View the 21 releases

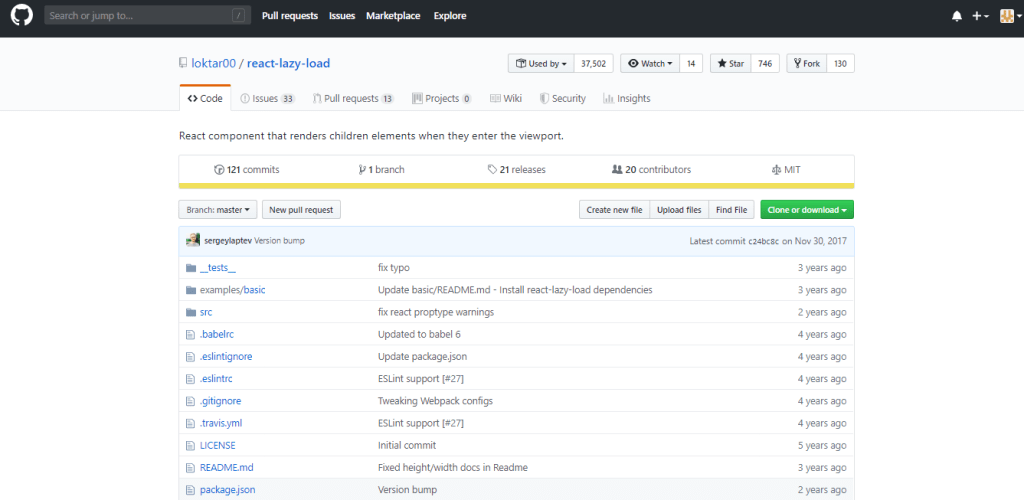tap(517, 170)
